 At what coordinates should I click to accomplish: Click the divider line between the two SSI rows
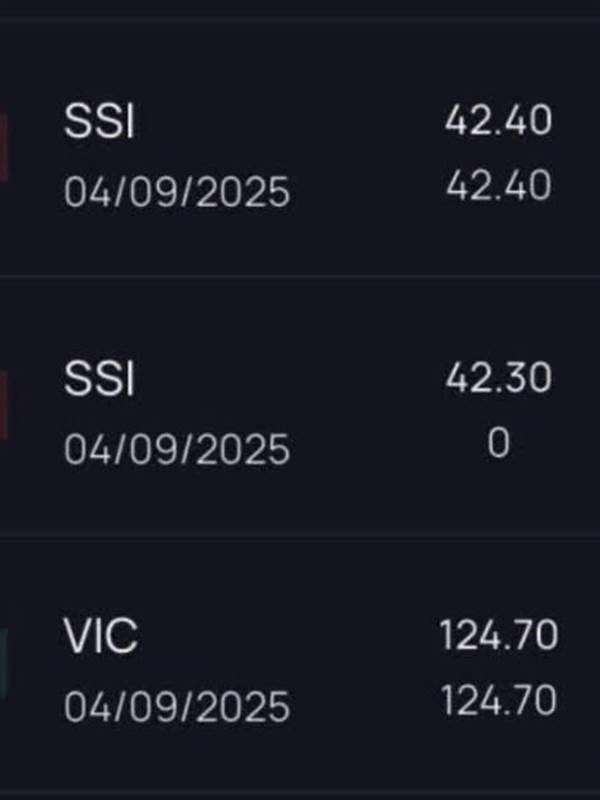coord(300,276)
